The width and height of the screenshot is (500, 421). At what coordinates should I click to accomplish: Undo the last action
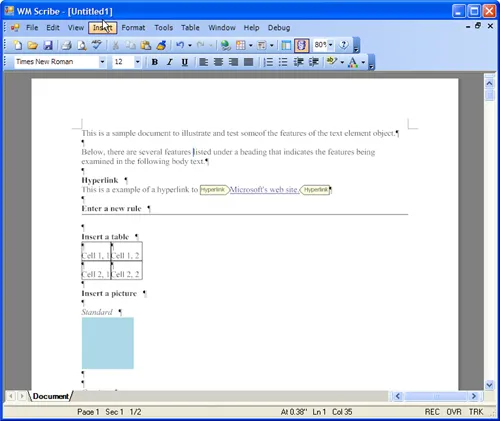[x=180, y=45]
